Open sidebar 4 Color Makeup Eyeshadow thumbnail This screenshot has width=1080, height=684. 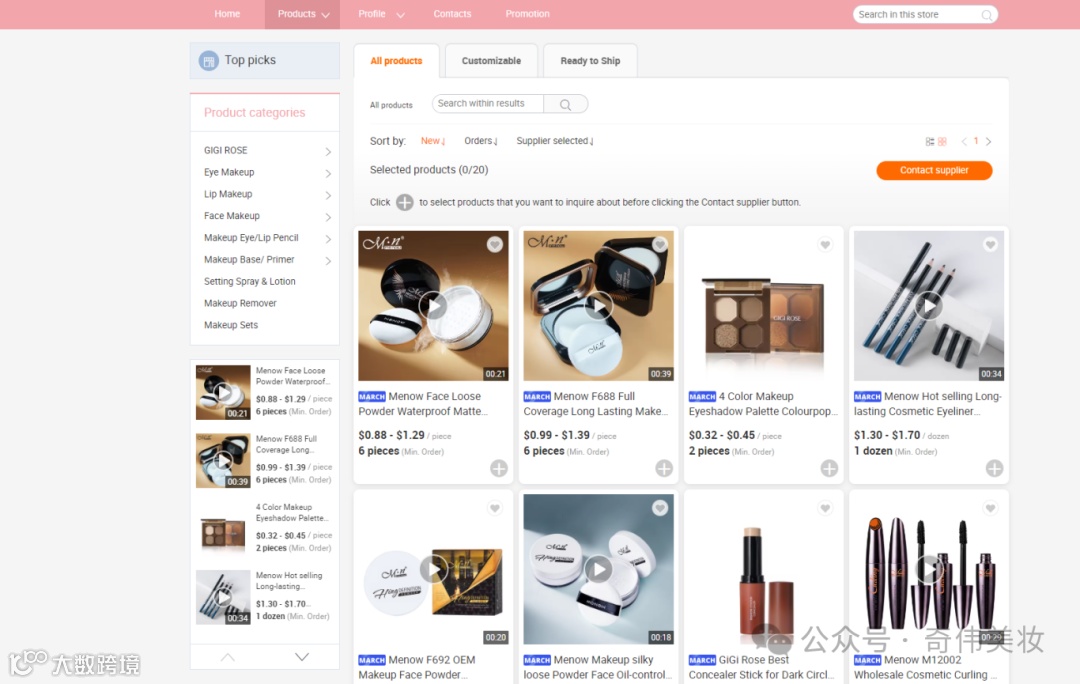223,529
